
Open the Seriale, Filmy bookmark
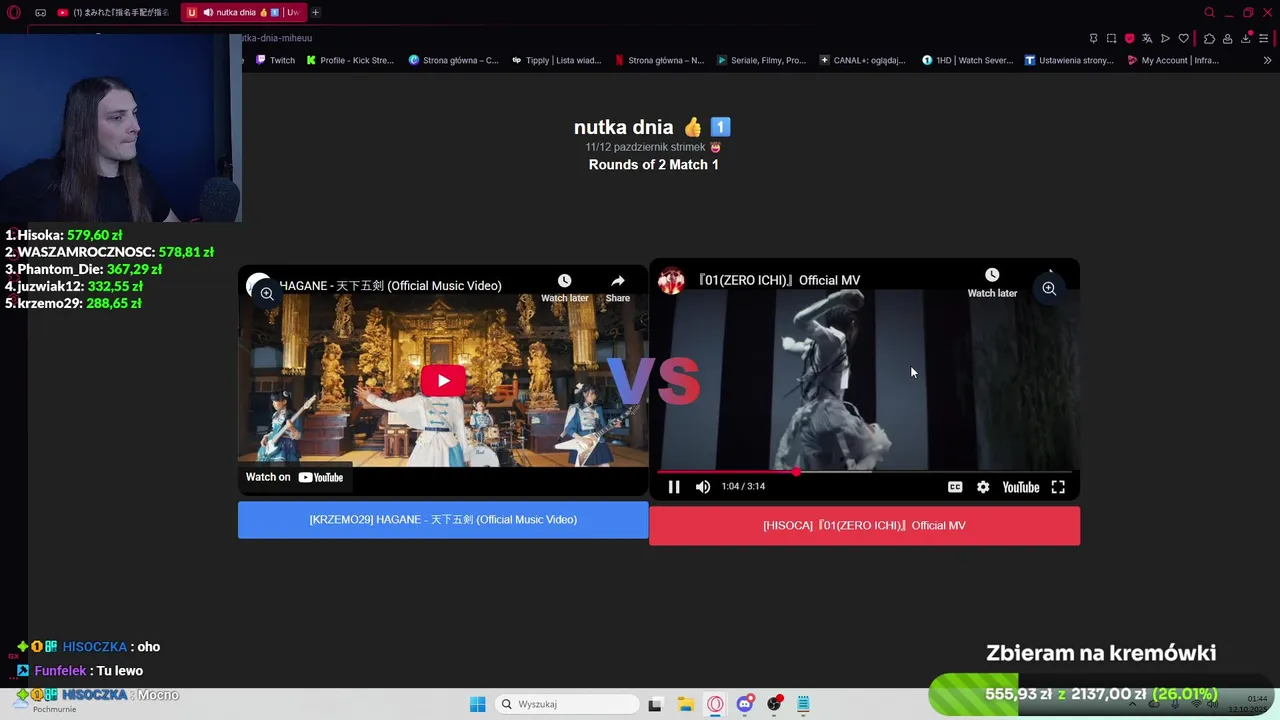761,60
